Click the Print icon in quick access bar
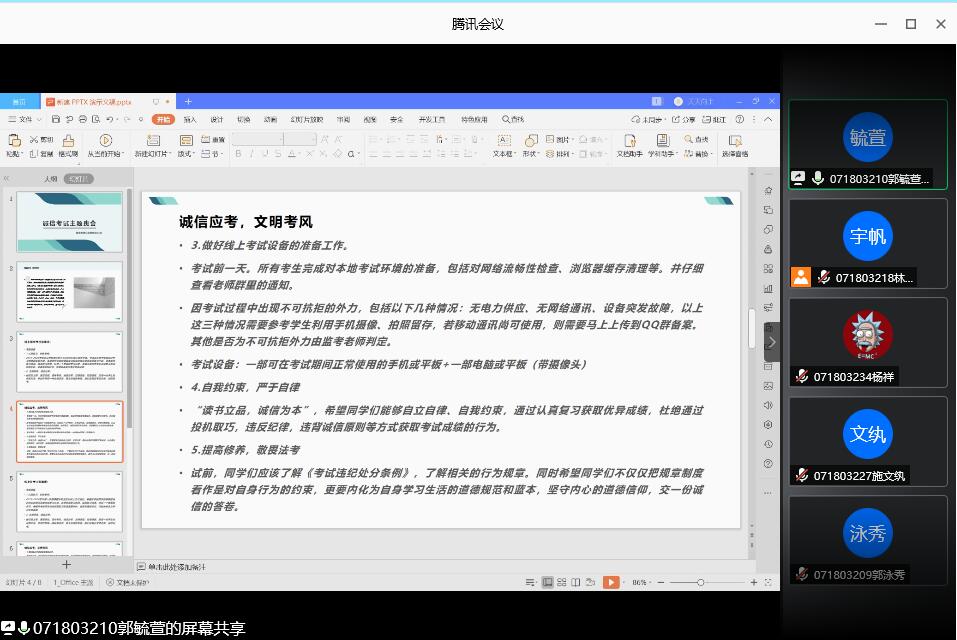Viewport: 957px width, 640px height. point(82,120)
